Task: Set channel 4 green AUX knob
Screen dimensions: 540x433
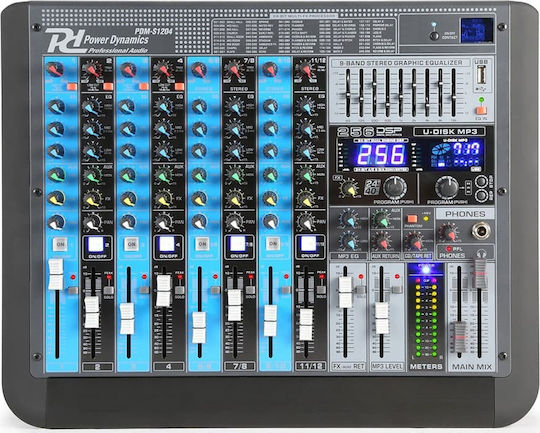Action: 164,175
